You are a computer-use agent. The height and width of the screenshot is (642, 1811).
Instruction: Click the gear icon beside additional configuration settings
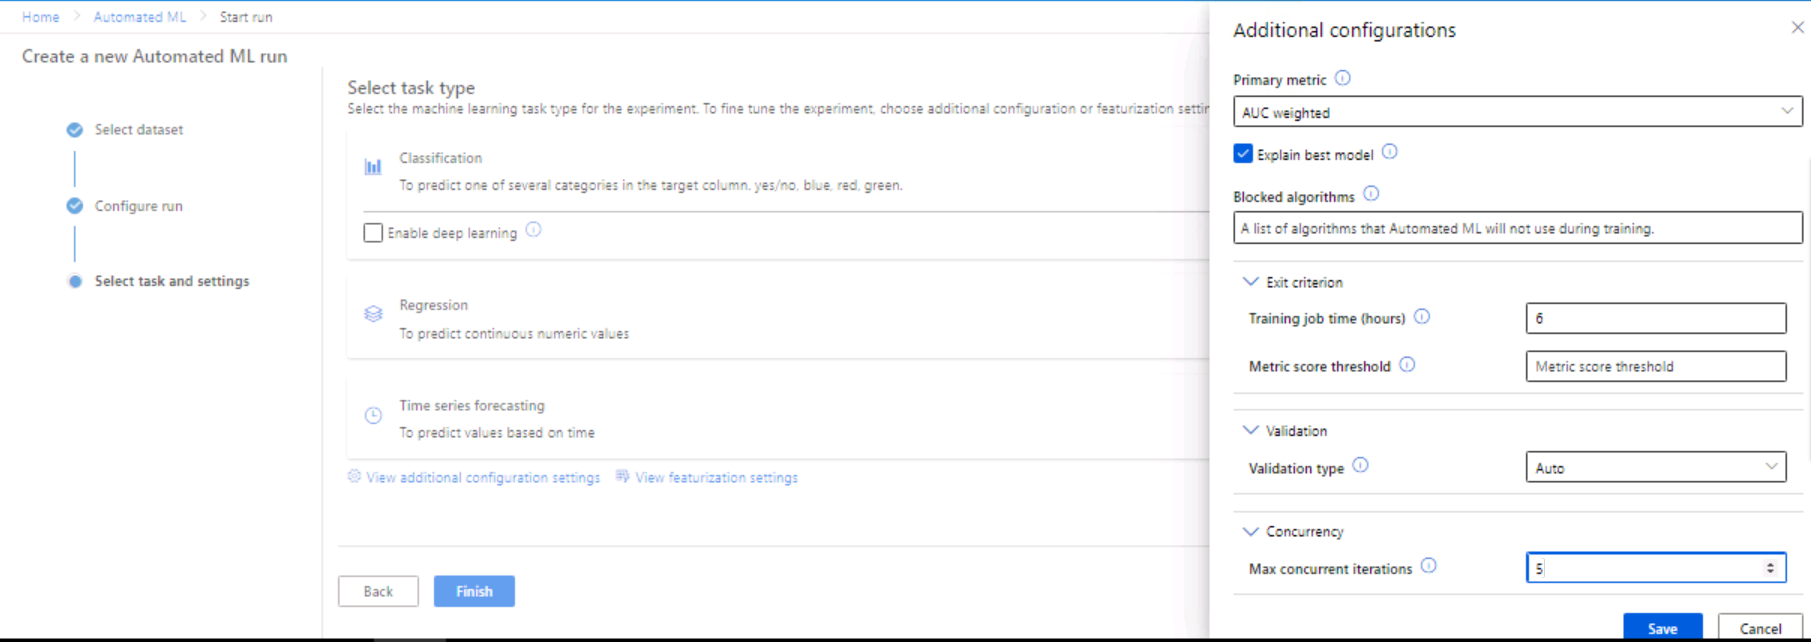pos(353,477)
